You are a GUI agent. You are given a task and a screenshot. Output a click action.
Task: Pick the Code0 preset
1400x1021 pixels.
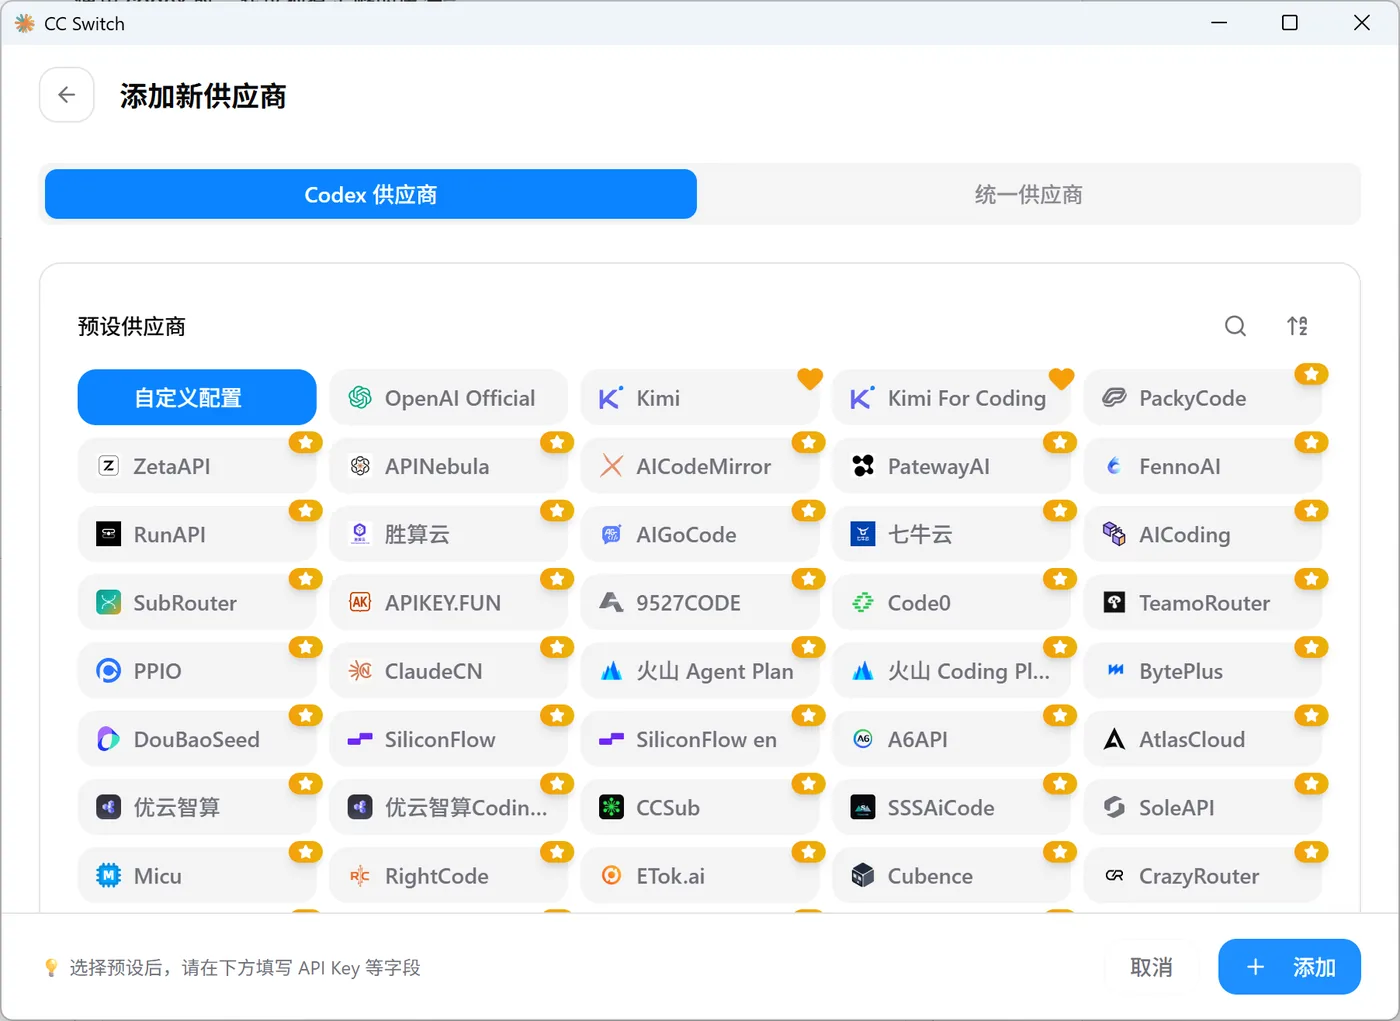pos(951,603)
